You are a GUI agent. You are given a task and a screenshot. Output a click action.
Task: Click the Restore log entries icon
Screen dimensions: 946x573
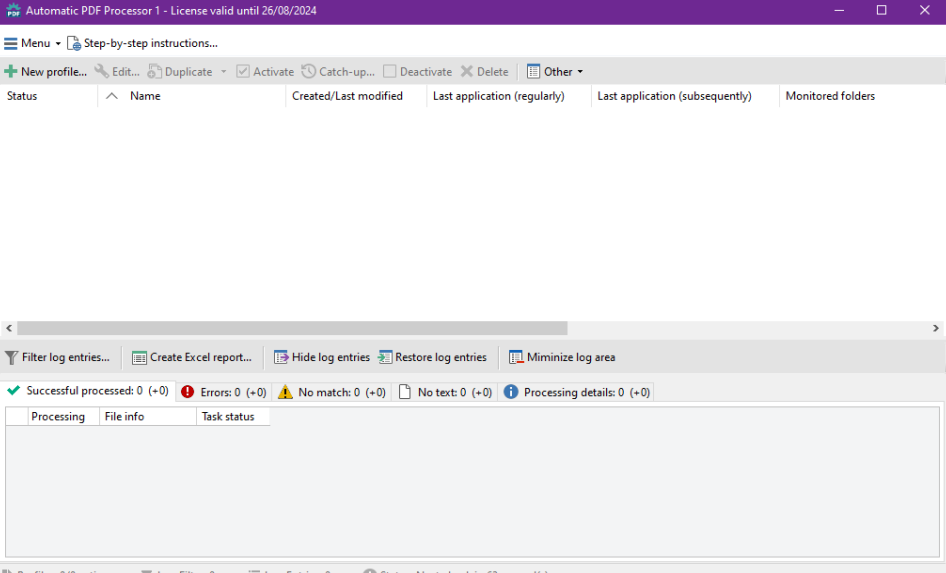pyautogui.click(x=385, y=357)
